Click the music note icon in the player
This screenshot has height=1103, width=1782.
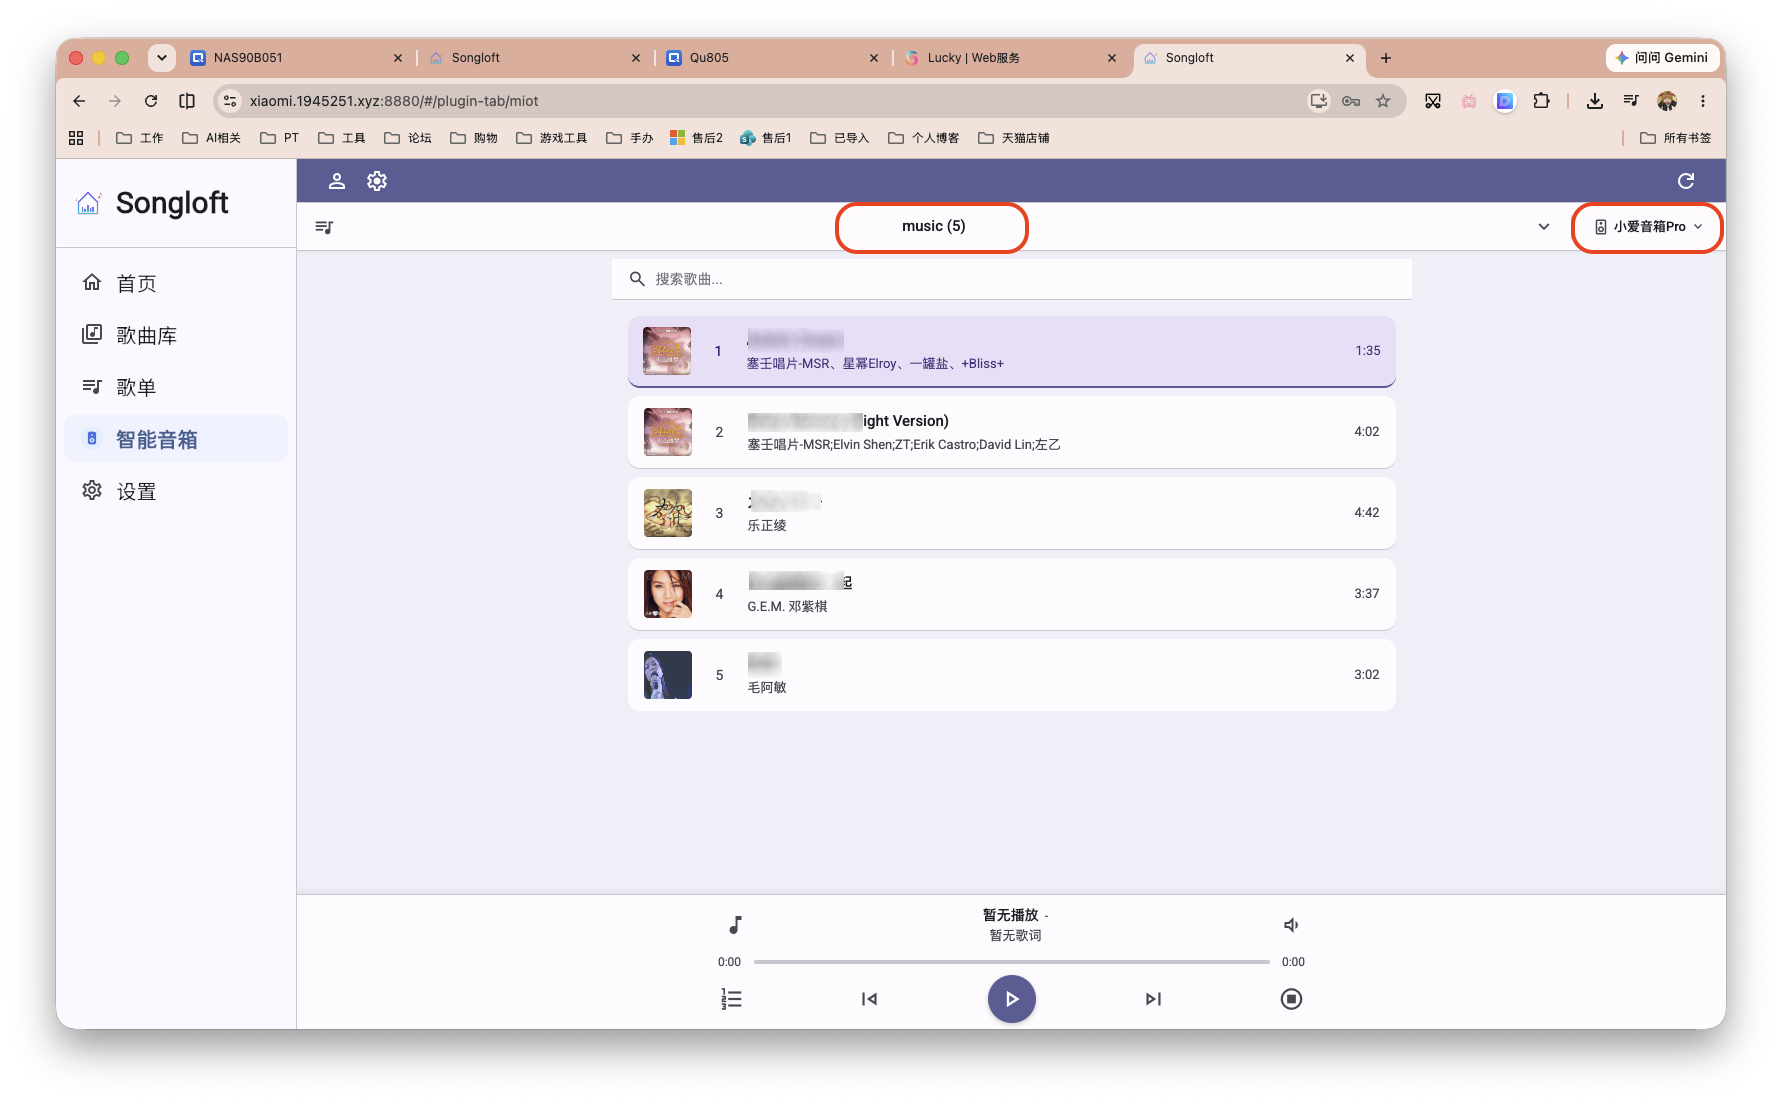click(x=735, y=925)
